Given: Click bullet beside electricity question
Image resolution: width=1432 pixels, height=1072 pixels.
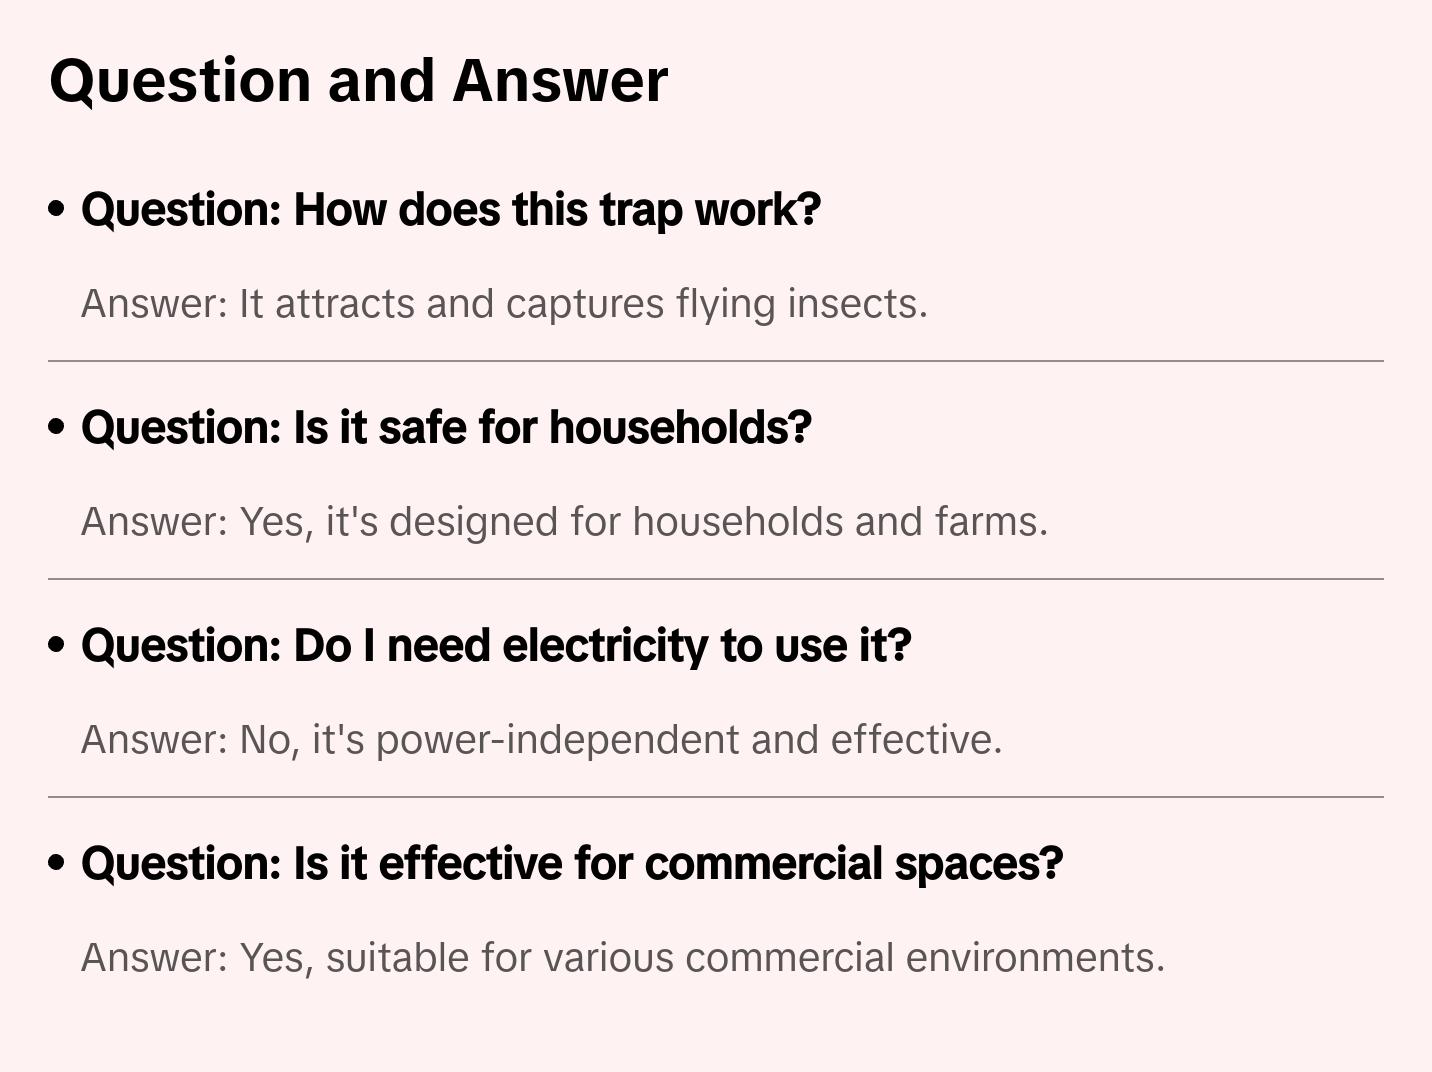Looking at the screenshot, I should click(x=57, y=645).
